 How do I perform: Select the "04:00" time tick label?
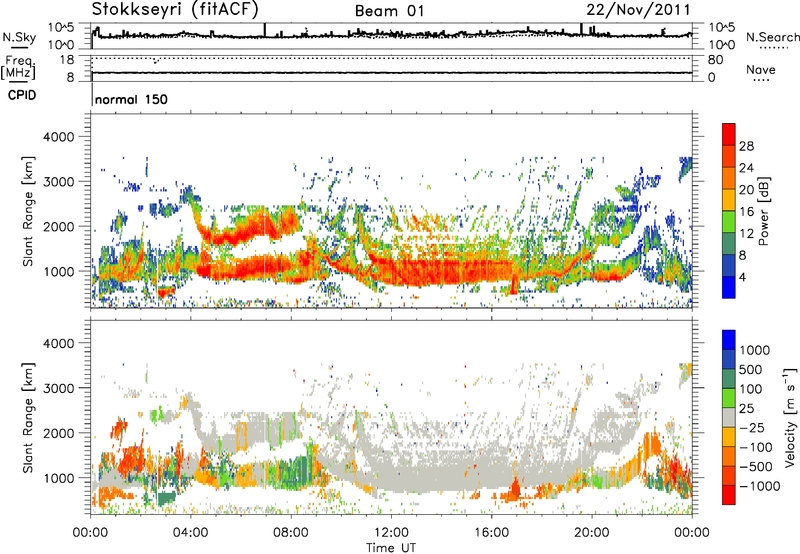click(190, 533)
